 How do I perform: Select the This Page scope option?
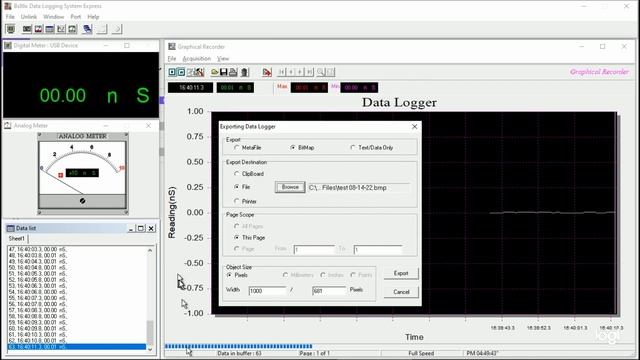click(249, 238)
